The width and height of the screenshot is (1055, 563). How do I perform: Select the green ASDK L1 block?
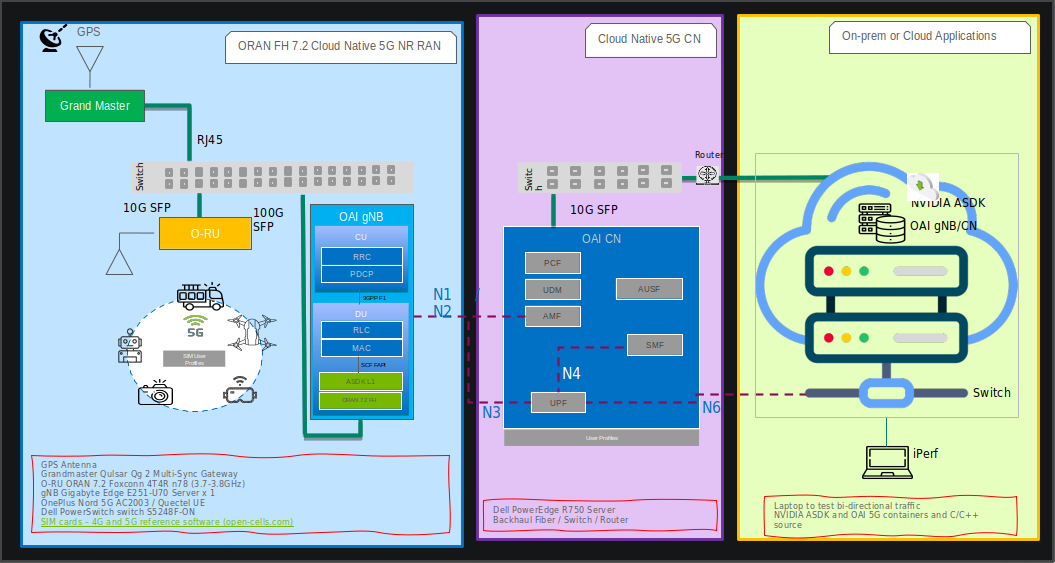click(360, 381)
